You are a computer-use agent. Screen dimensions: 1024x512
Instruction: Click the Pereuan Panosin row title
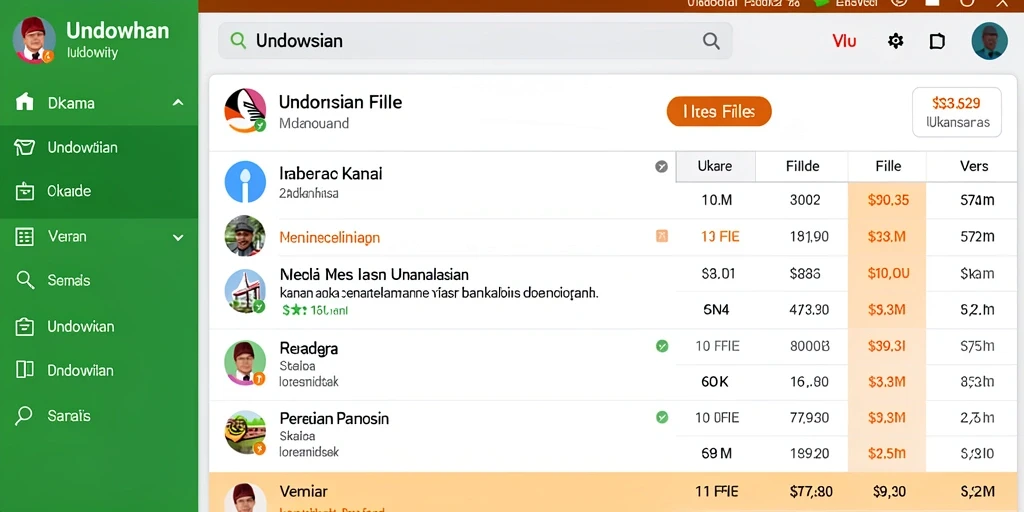[334, 418]
